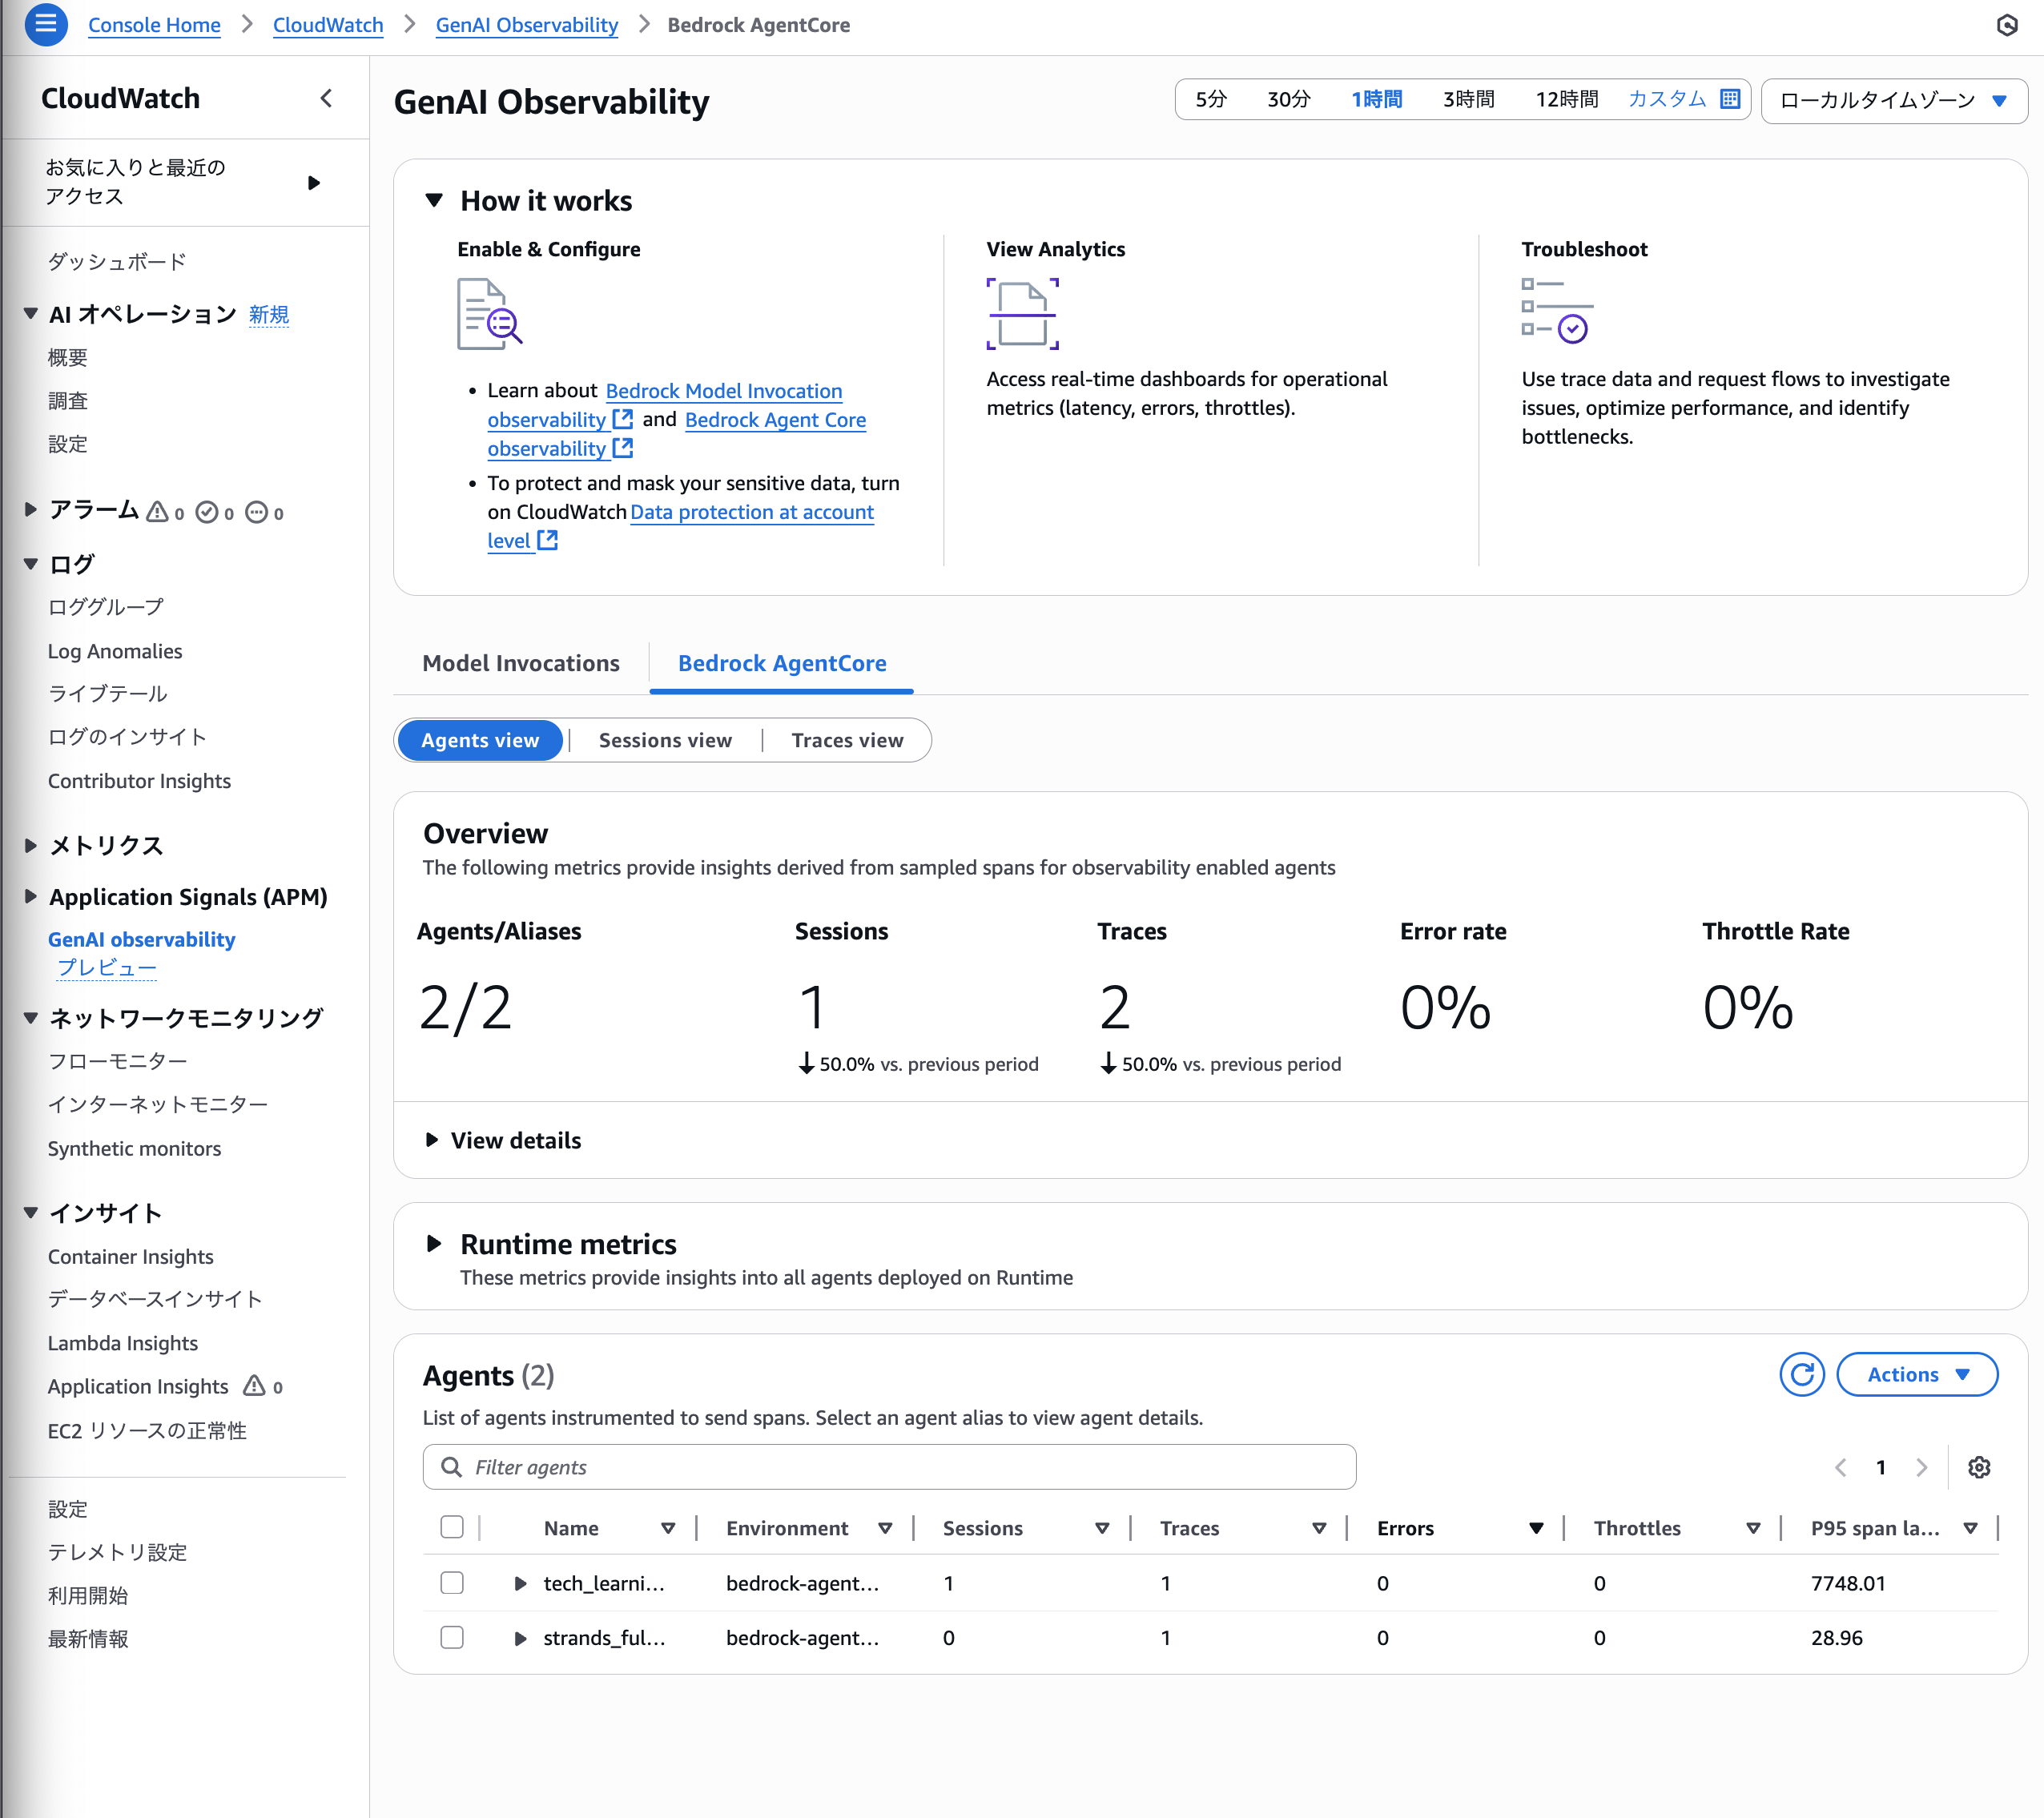The height and width of the screenshot is (1818, 2044).
Task: Open Log Anomalies in the sidebar
Action: coord(115,651)
